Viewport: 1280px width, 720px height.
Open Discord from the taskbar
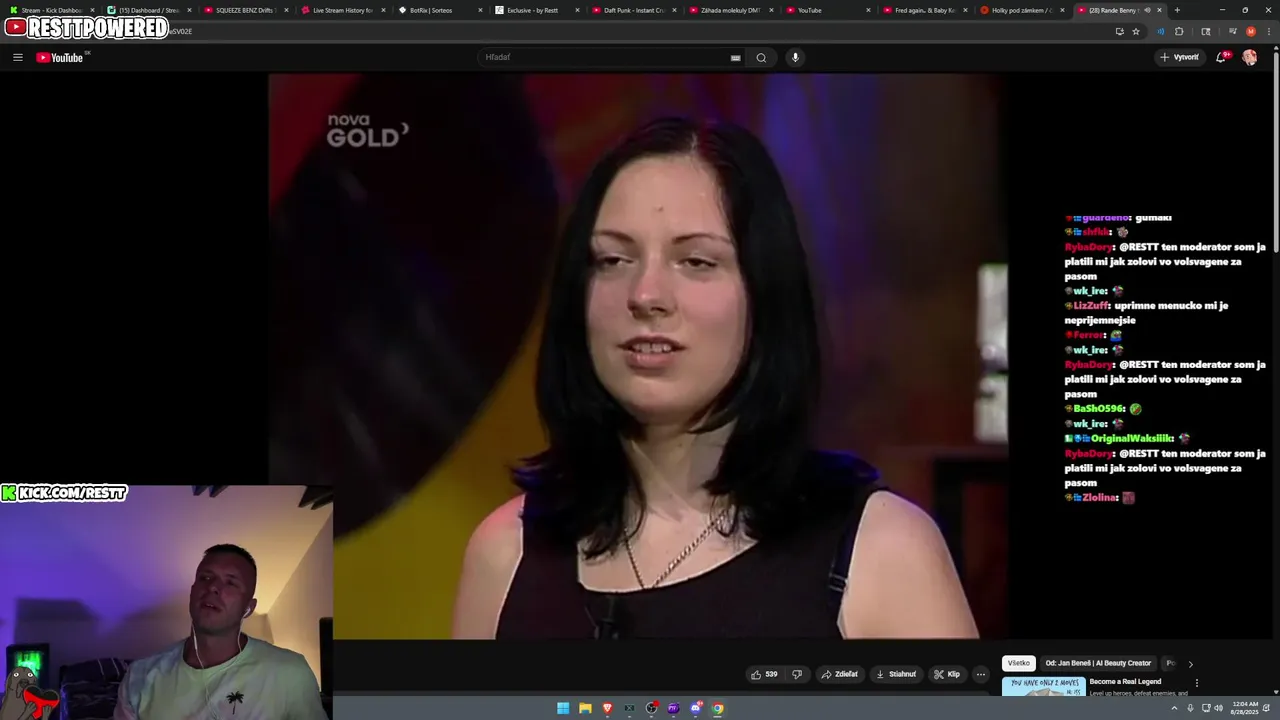point(696,708)
